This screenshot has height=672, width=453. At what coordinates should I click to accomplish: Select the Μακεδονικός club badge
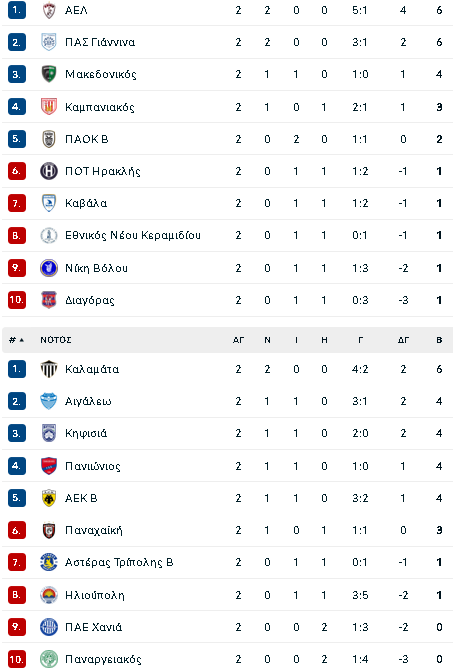[49, 74]
